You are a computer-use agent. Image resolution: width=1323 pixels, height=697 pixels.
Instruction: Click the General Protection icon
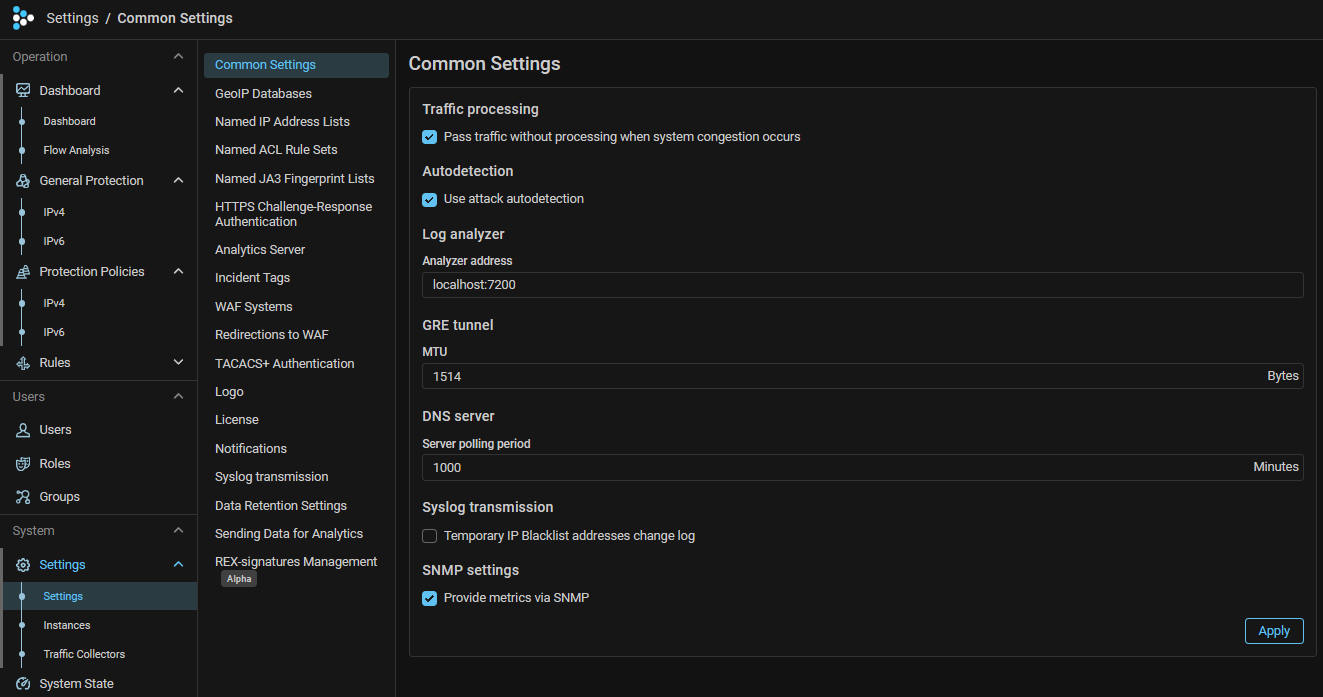23,181
